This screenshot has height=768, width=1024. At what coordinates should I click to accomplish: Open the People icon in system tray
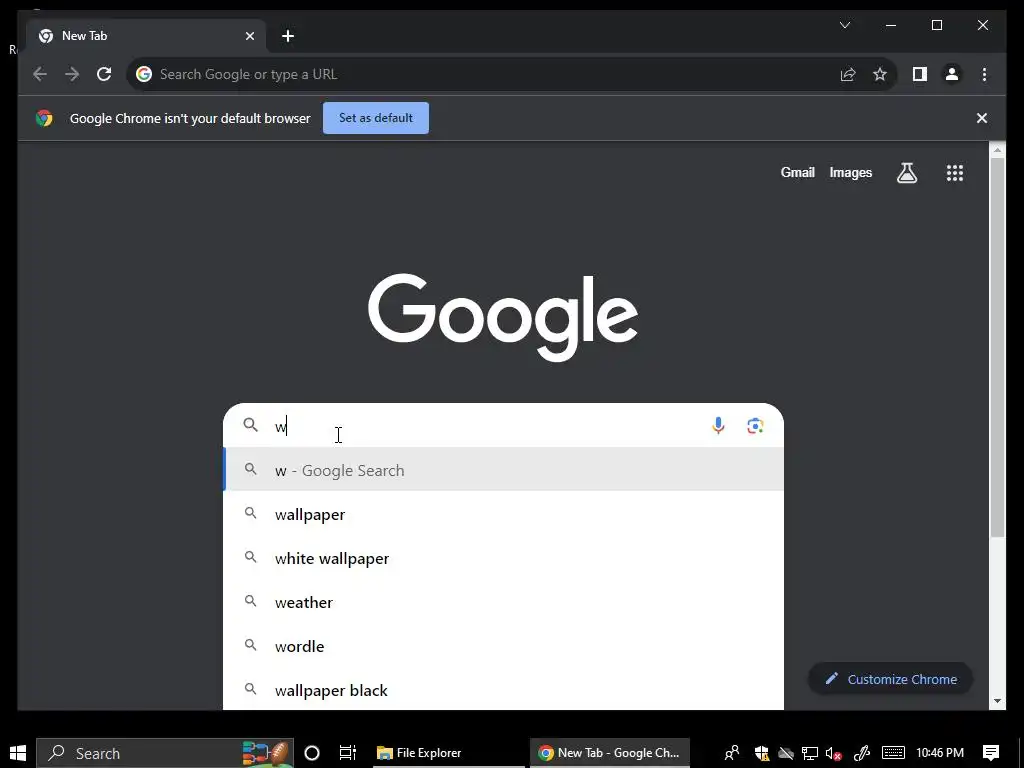[x=732, y=753]
